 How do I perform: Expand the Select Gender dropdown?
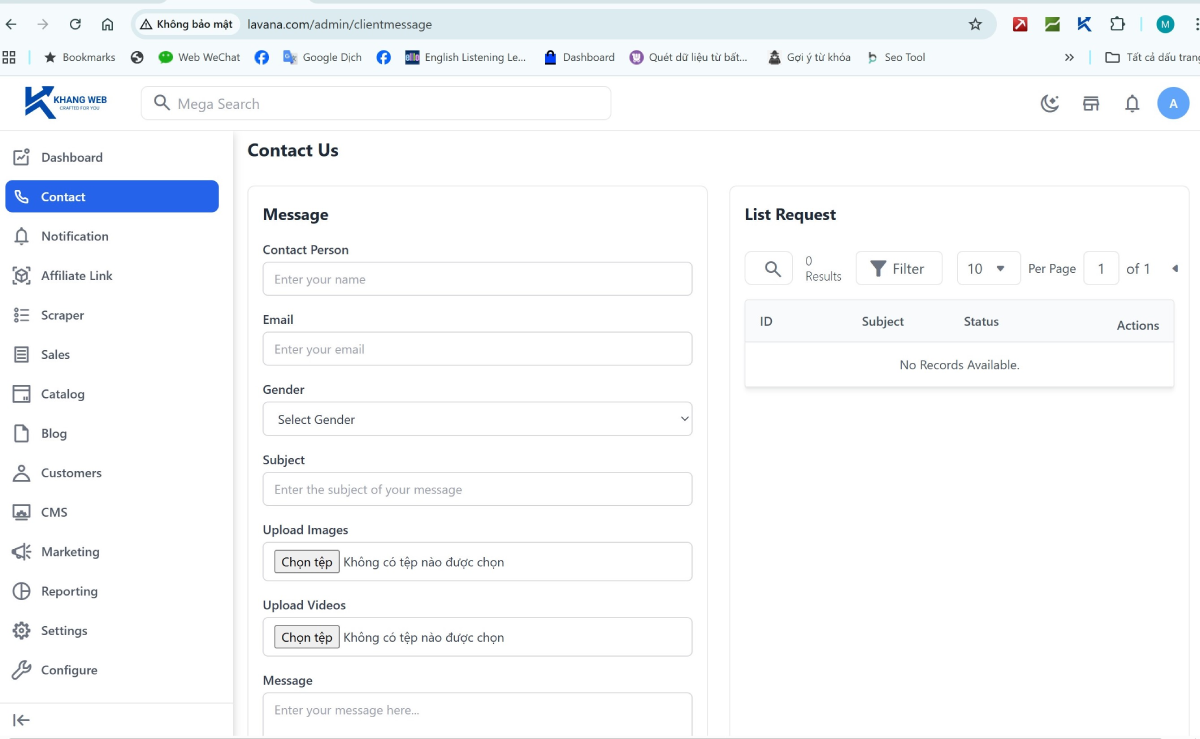click(477, 419)
